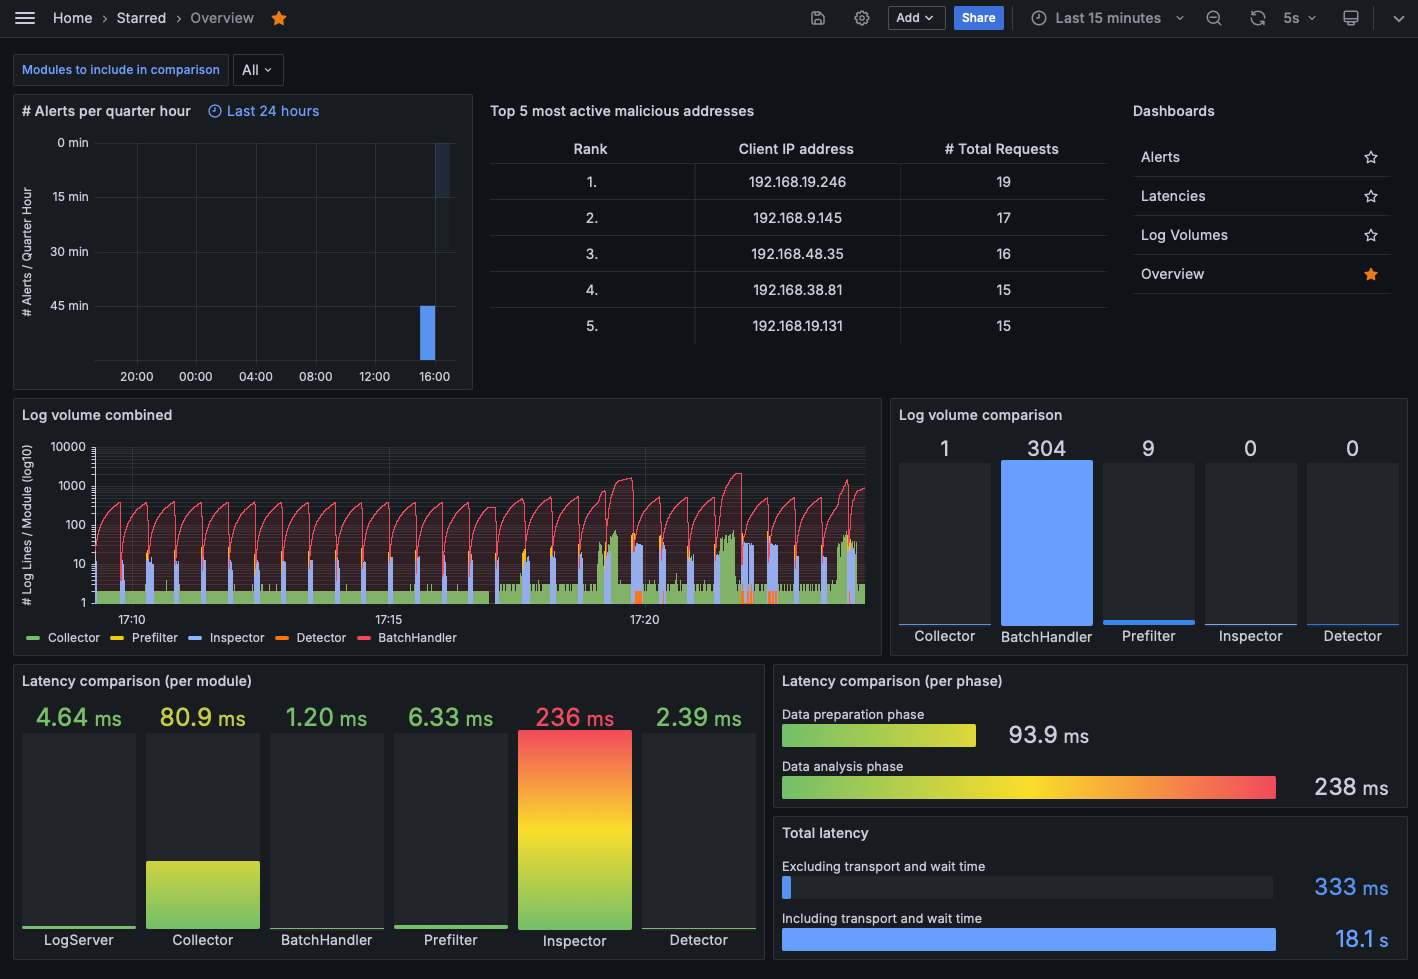1418x979 pixels.
Task: Open the 5s refresh interval dropdown
Action: 1299,18
